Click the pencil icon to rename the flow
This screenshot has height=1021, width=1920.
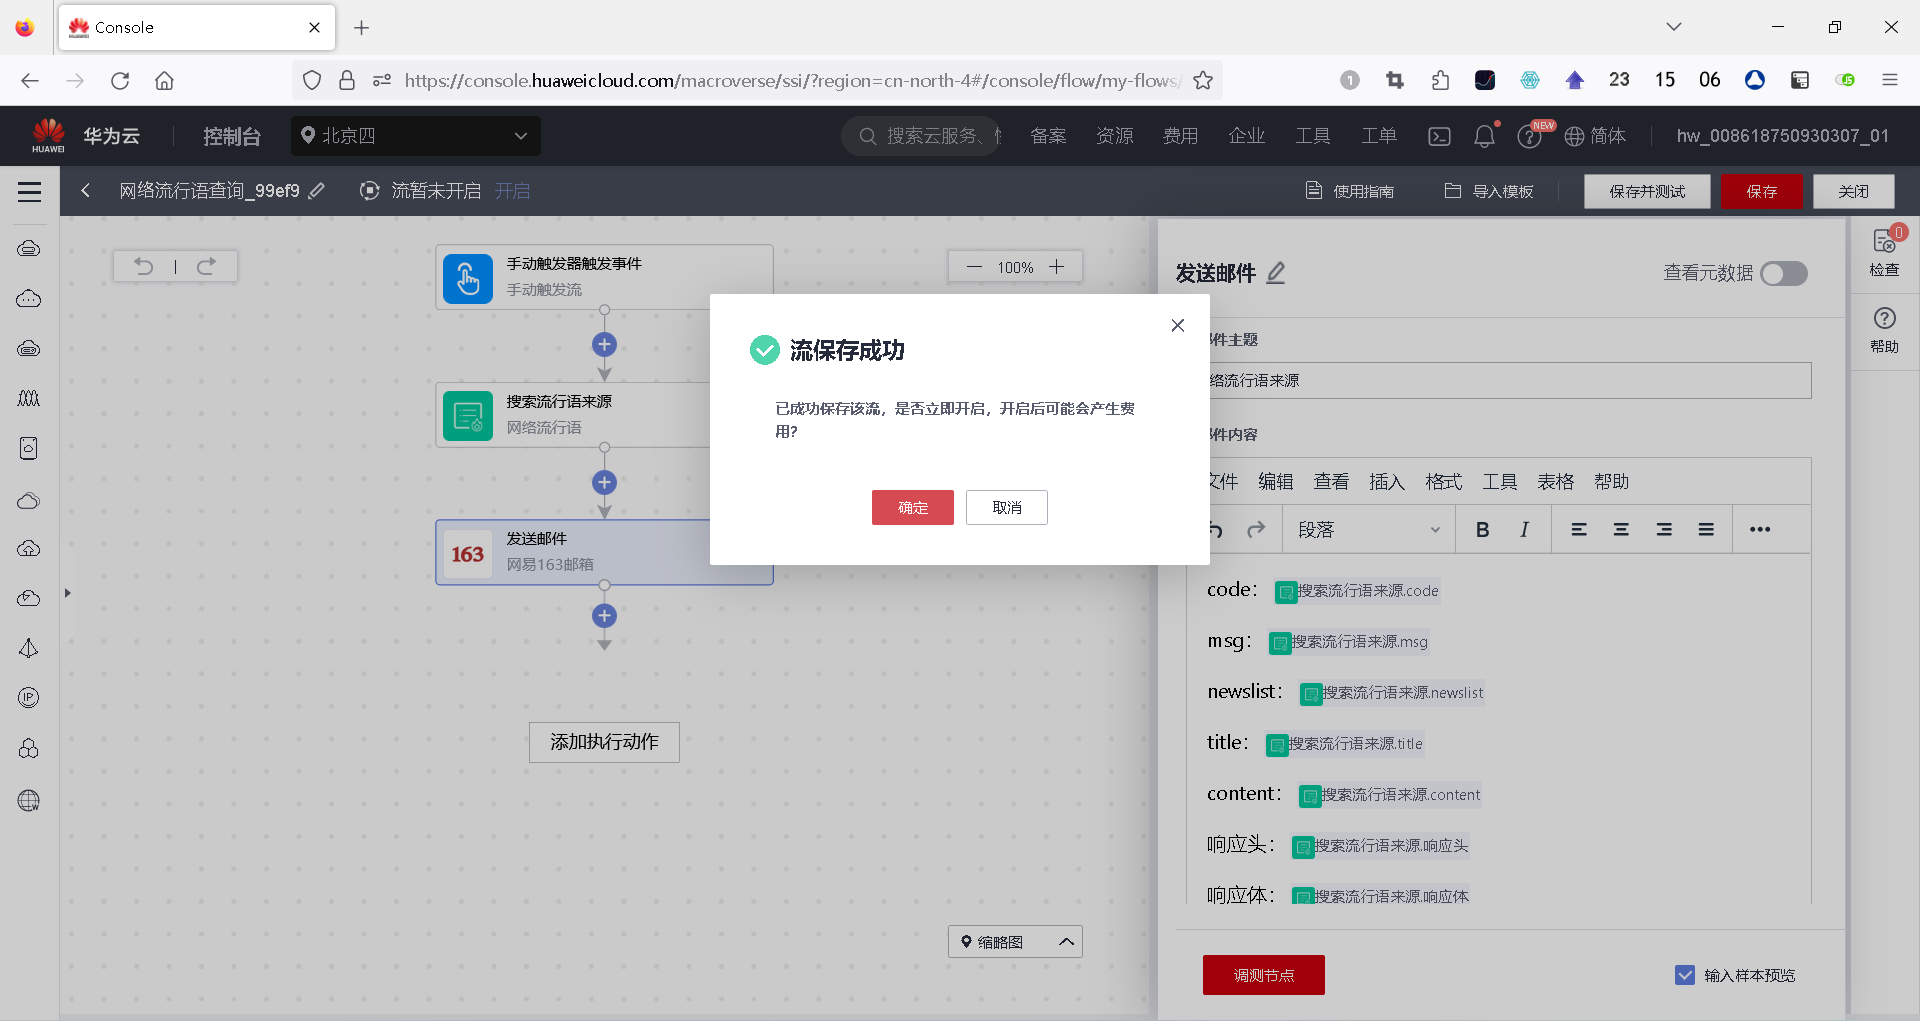(x=317, y=190)
